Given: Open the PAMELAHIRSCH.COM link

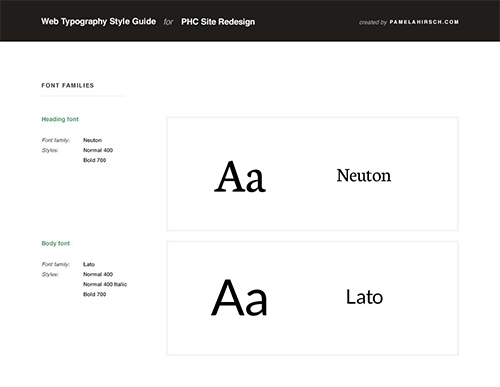Looking at the screenshot, I should pos(424,22).
